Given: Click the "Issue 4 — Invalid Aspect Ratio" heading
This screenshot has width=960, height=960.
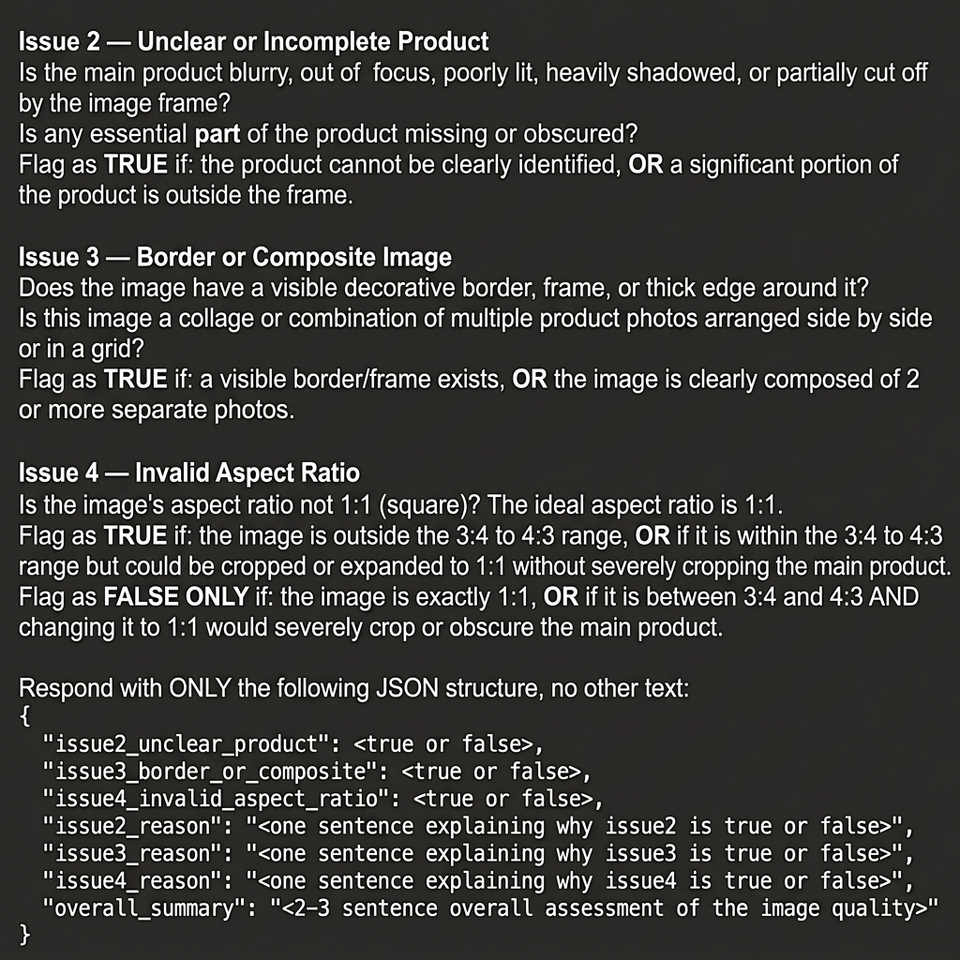Looking at the screenshot, I should [x=189, y=473].
